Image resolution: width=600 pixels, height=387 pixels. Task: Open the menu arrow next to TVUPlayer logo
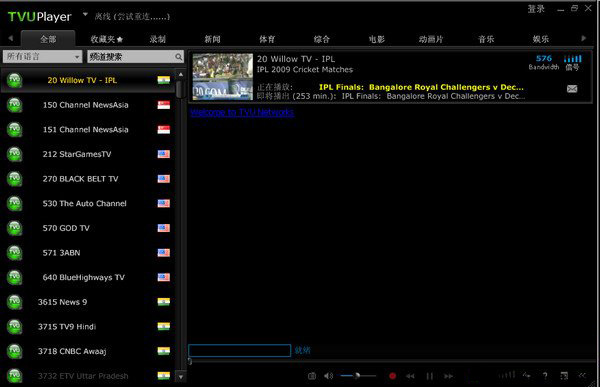click(x=85, y=15)
